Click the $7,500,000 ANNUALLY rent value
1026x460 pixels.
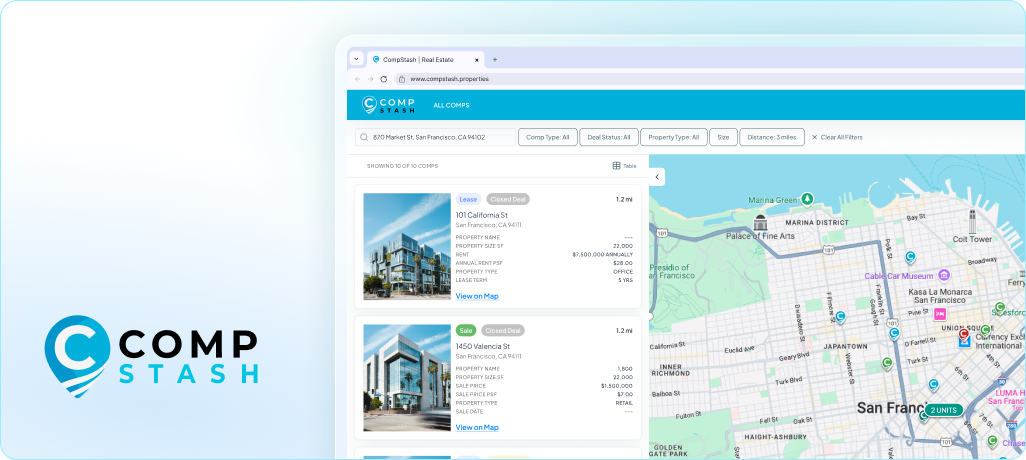pyautogui.click(x=603, y=255)
